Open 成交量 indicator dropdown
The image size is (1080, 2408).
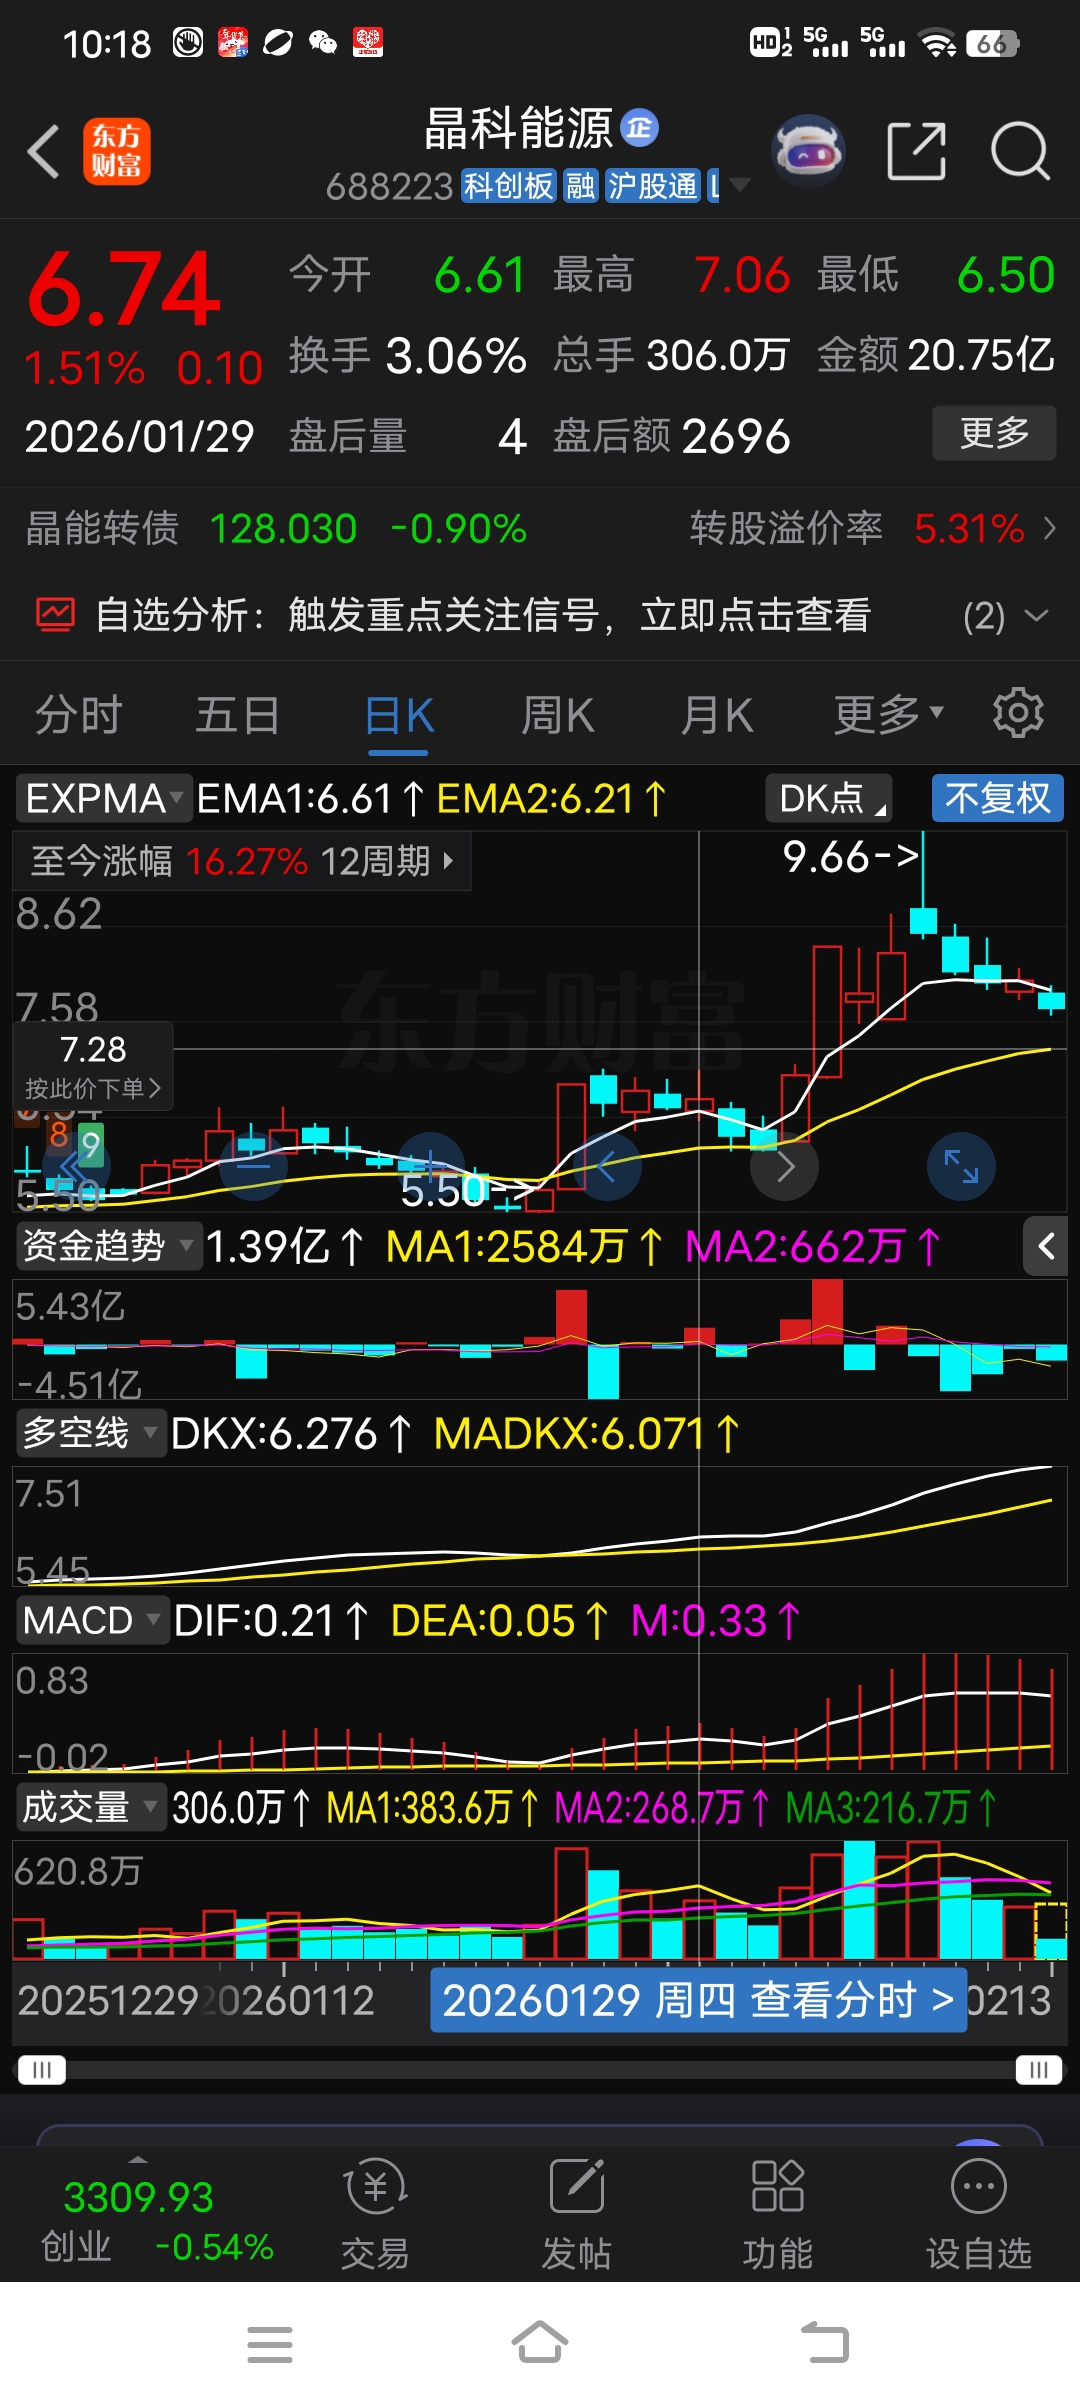coord(91,1807)
